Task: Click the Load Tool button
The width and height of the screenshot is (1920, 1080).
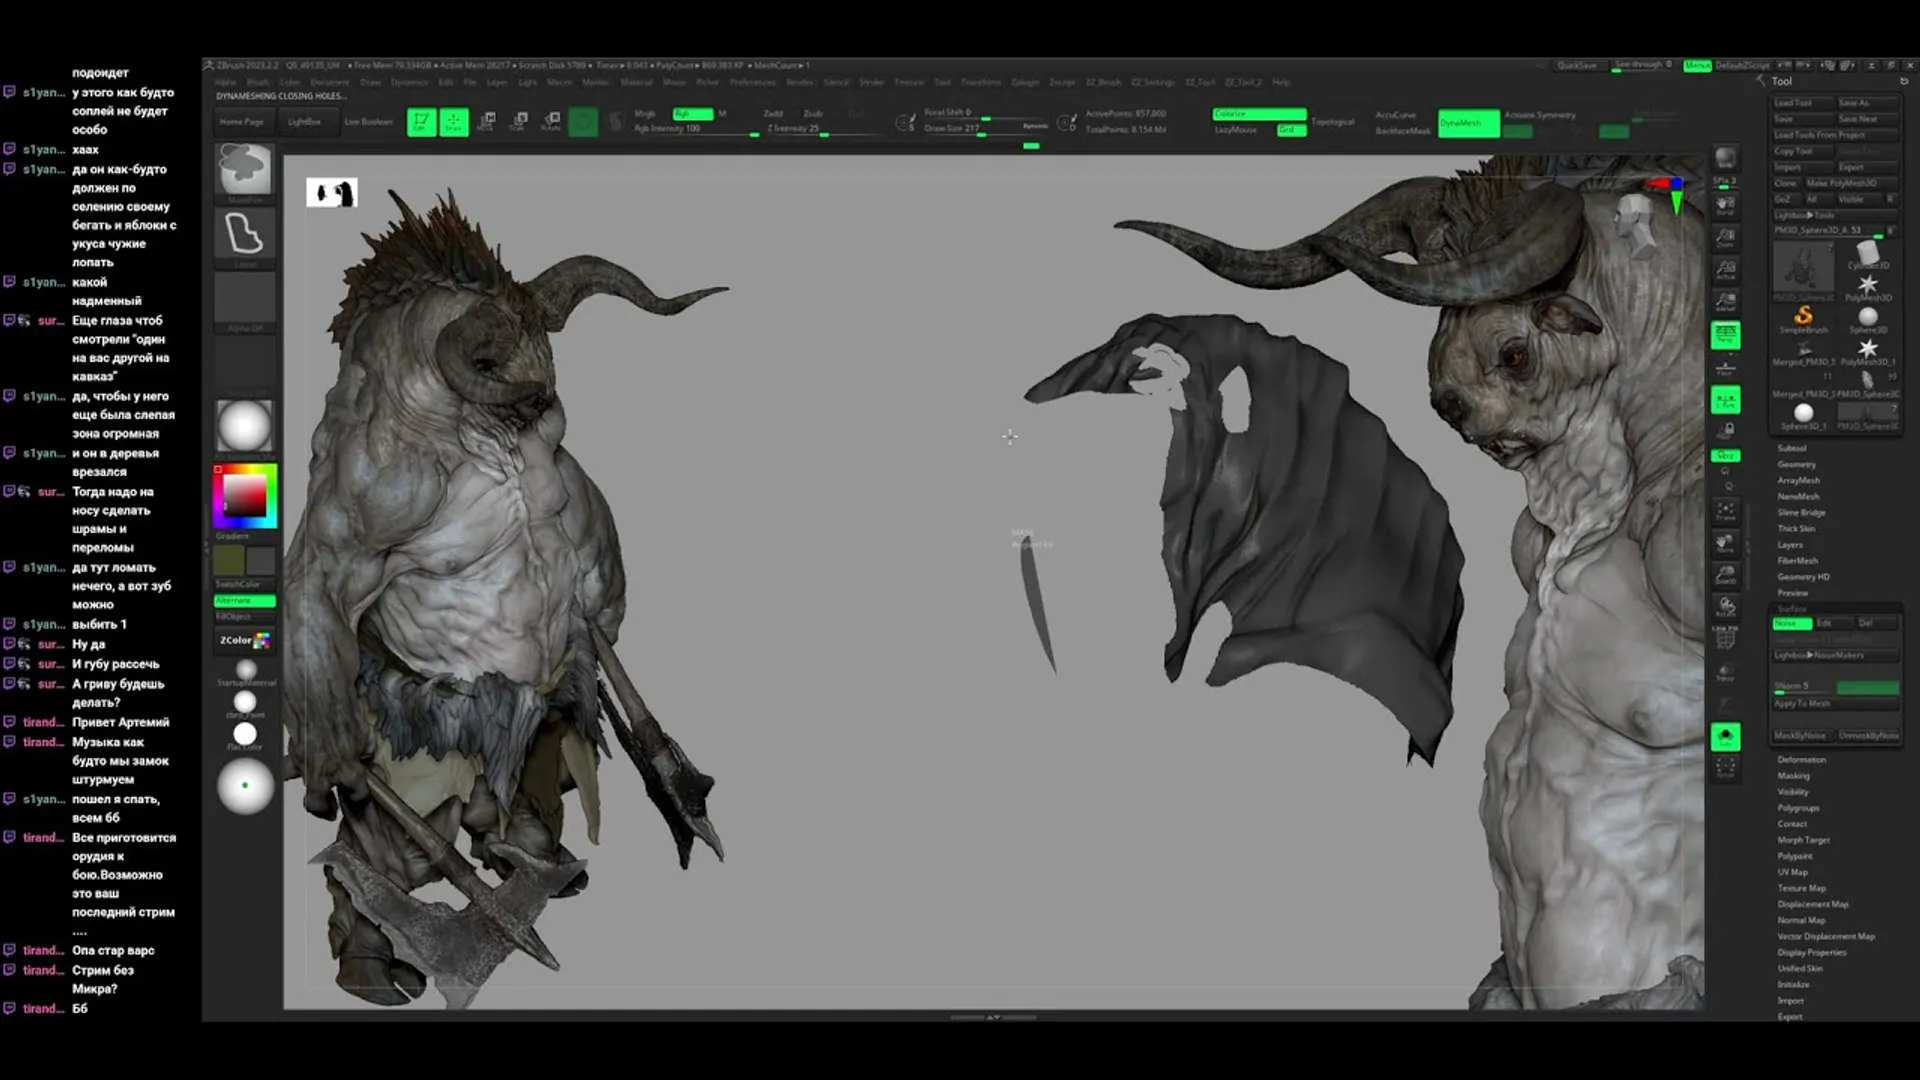Action: [x=1801, y=103]
